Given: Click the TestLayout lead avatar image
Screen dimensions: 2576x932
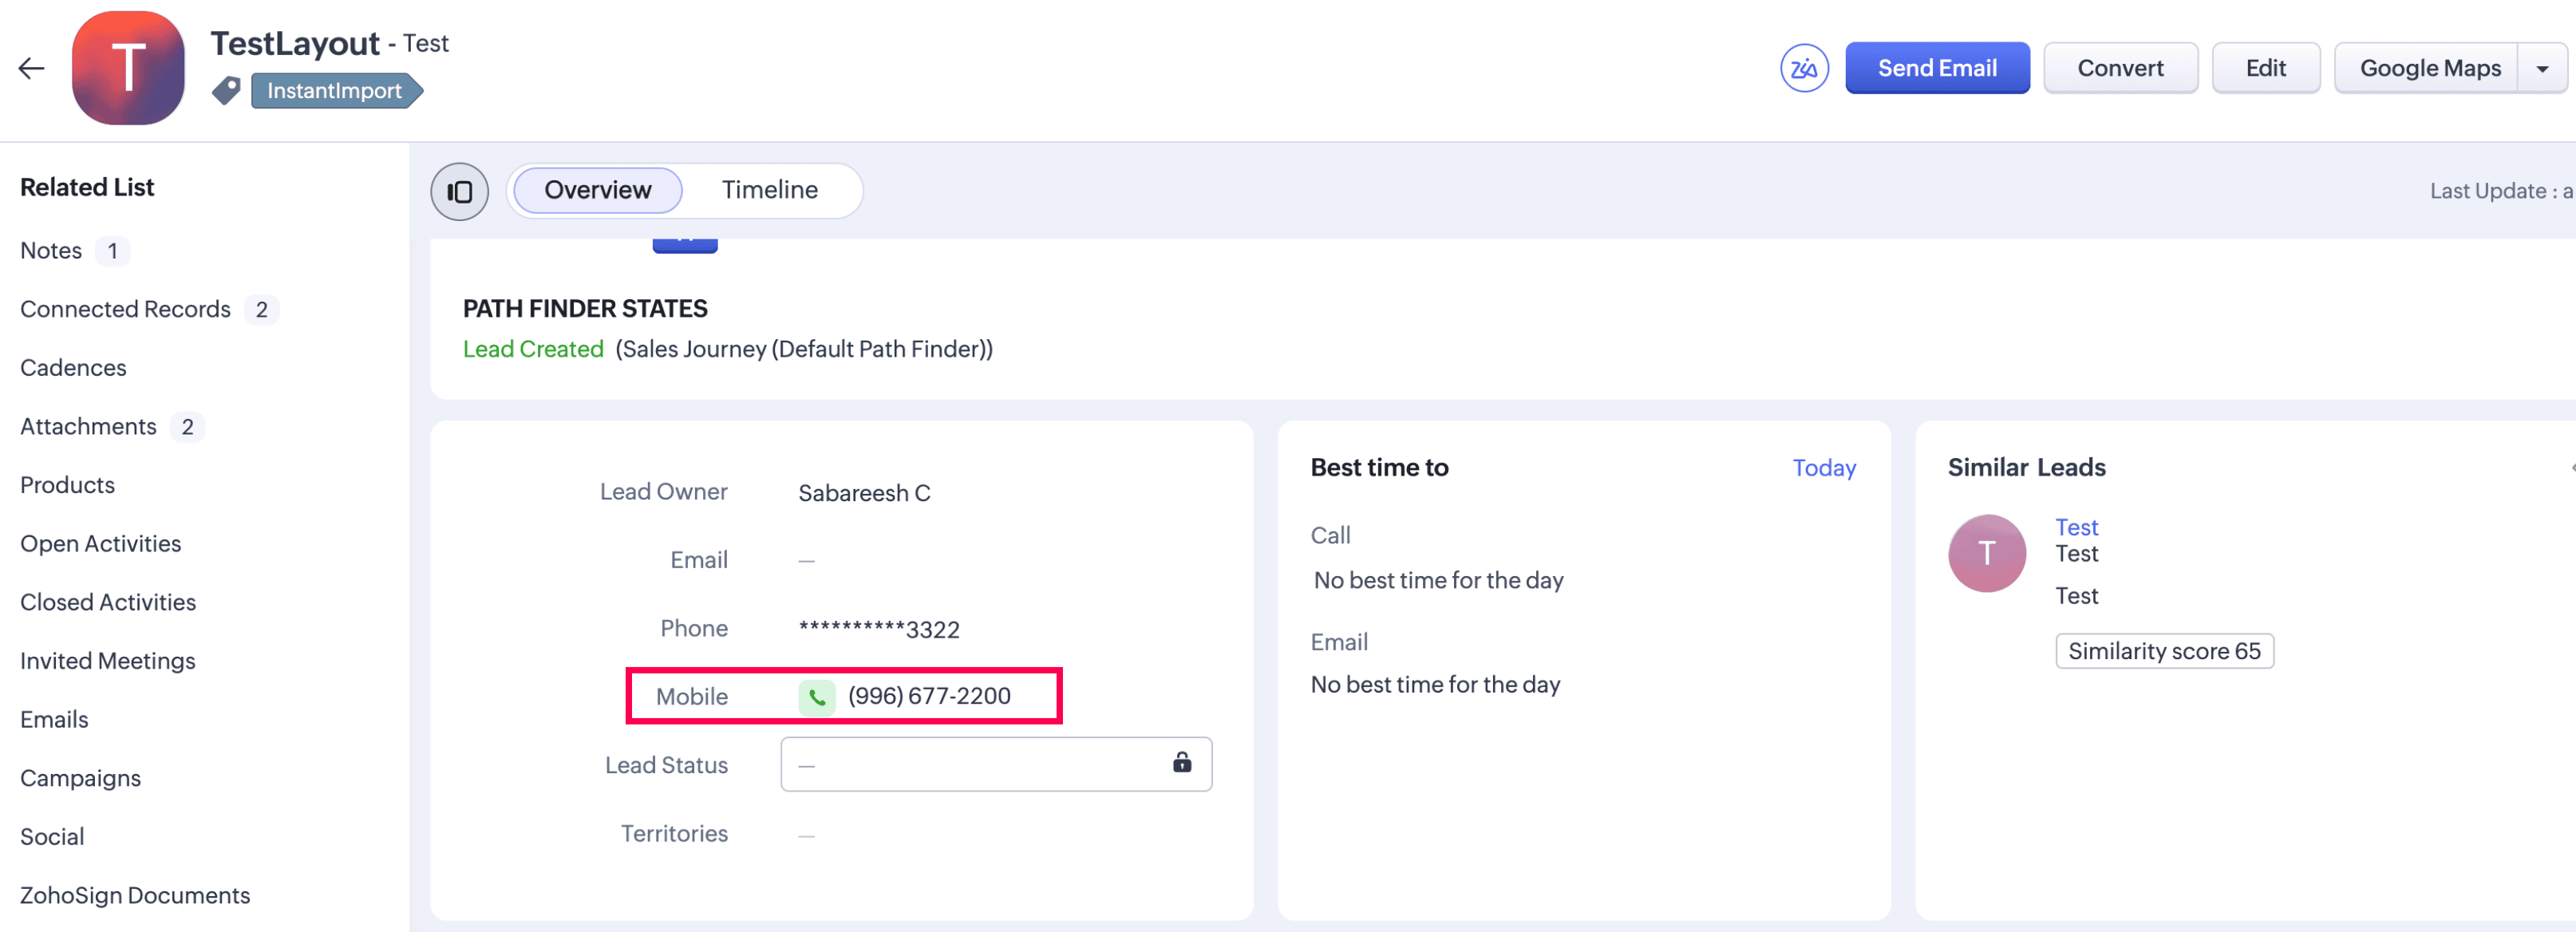Looking at the screenshot, I should (128, 68).
